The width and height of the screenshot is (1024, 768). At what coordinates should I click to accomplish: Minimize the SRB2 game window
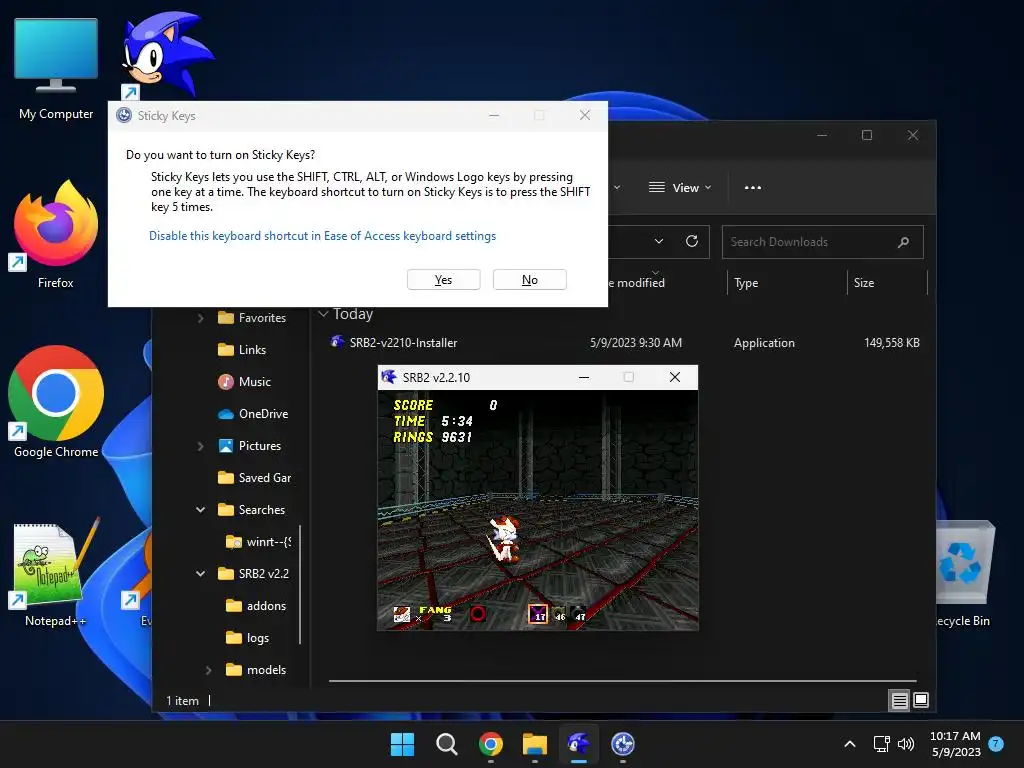coord(584,377)
